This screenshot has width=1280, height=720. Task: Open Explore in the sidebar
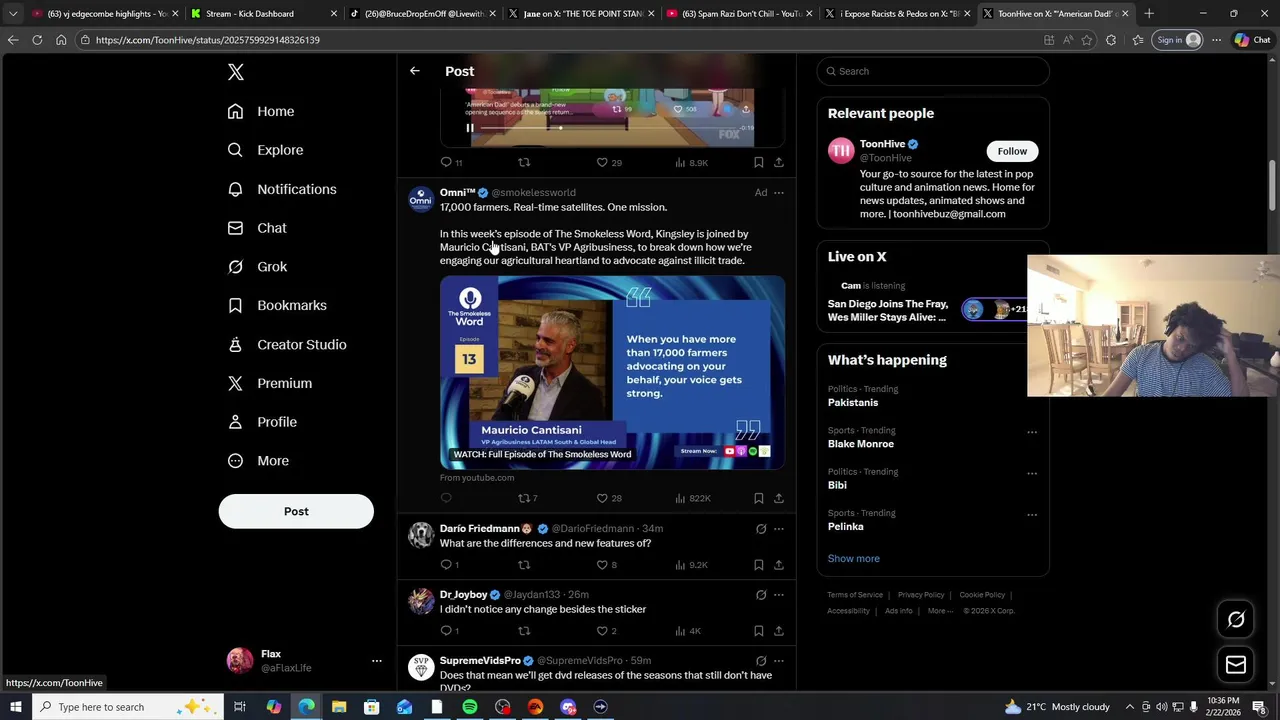265,150
